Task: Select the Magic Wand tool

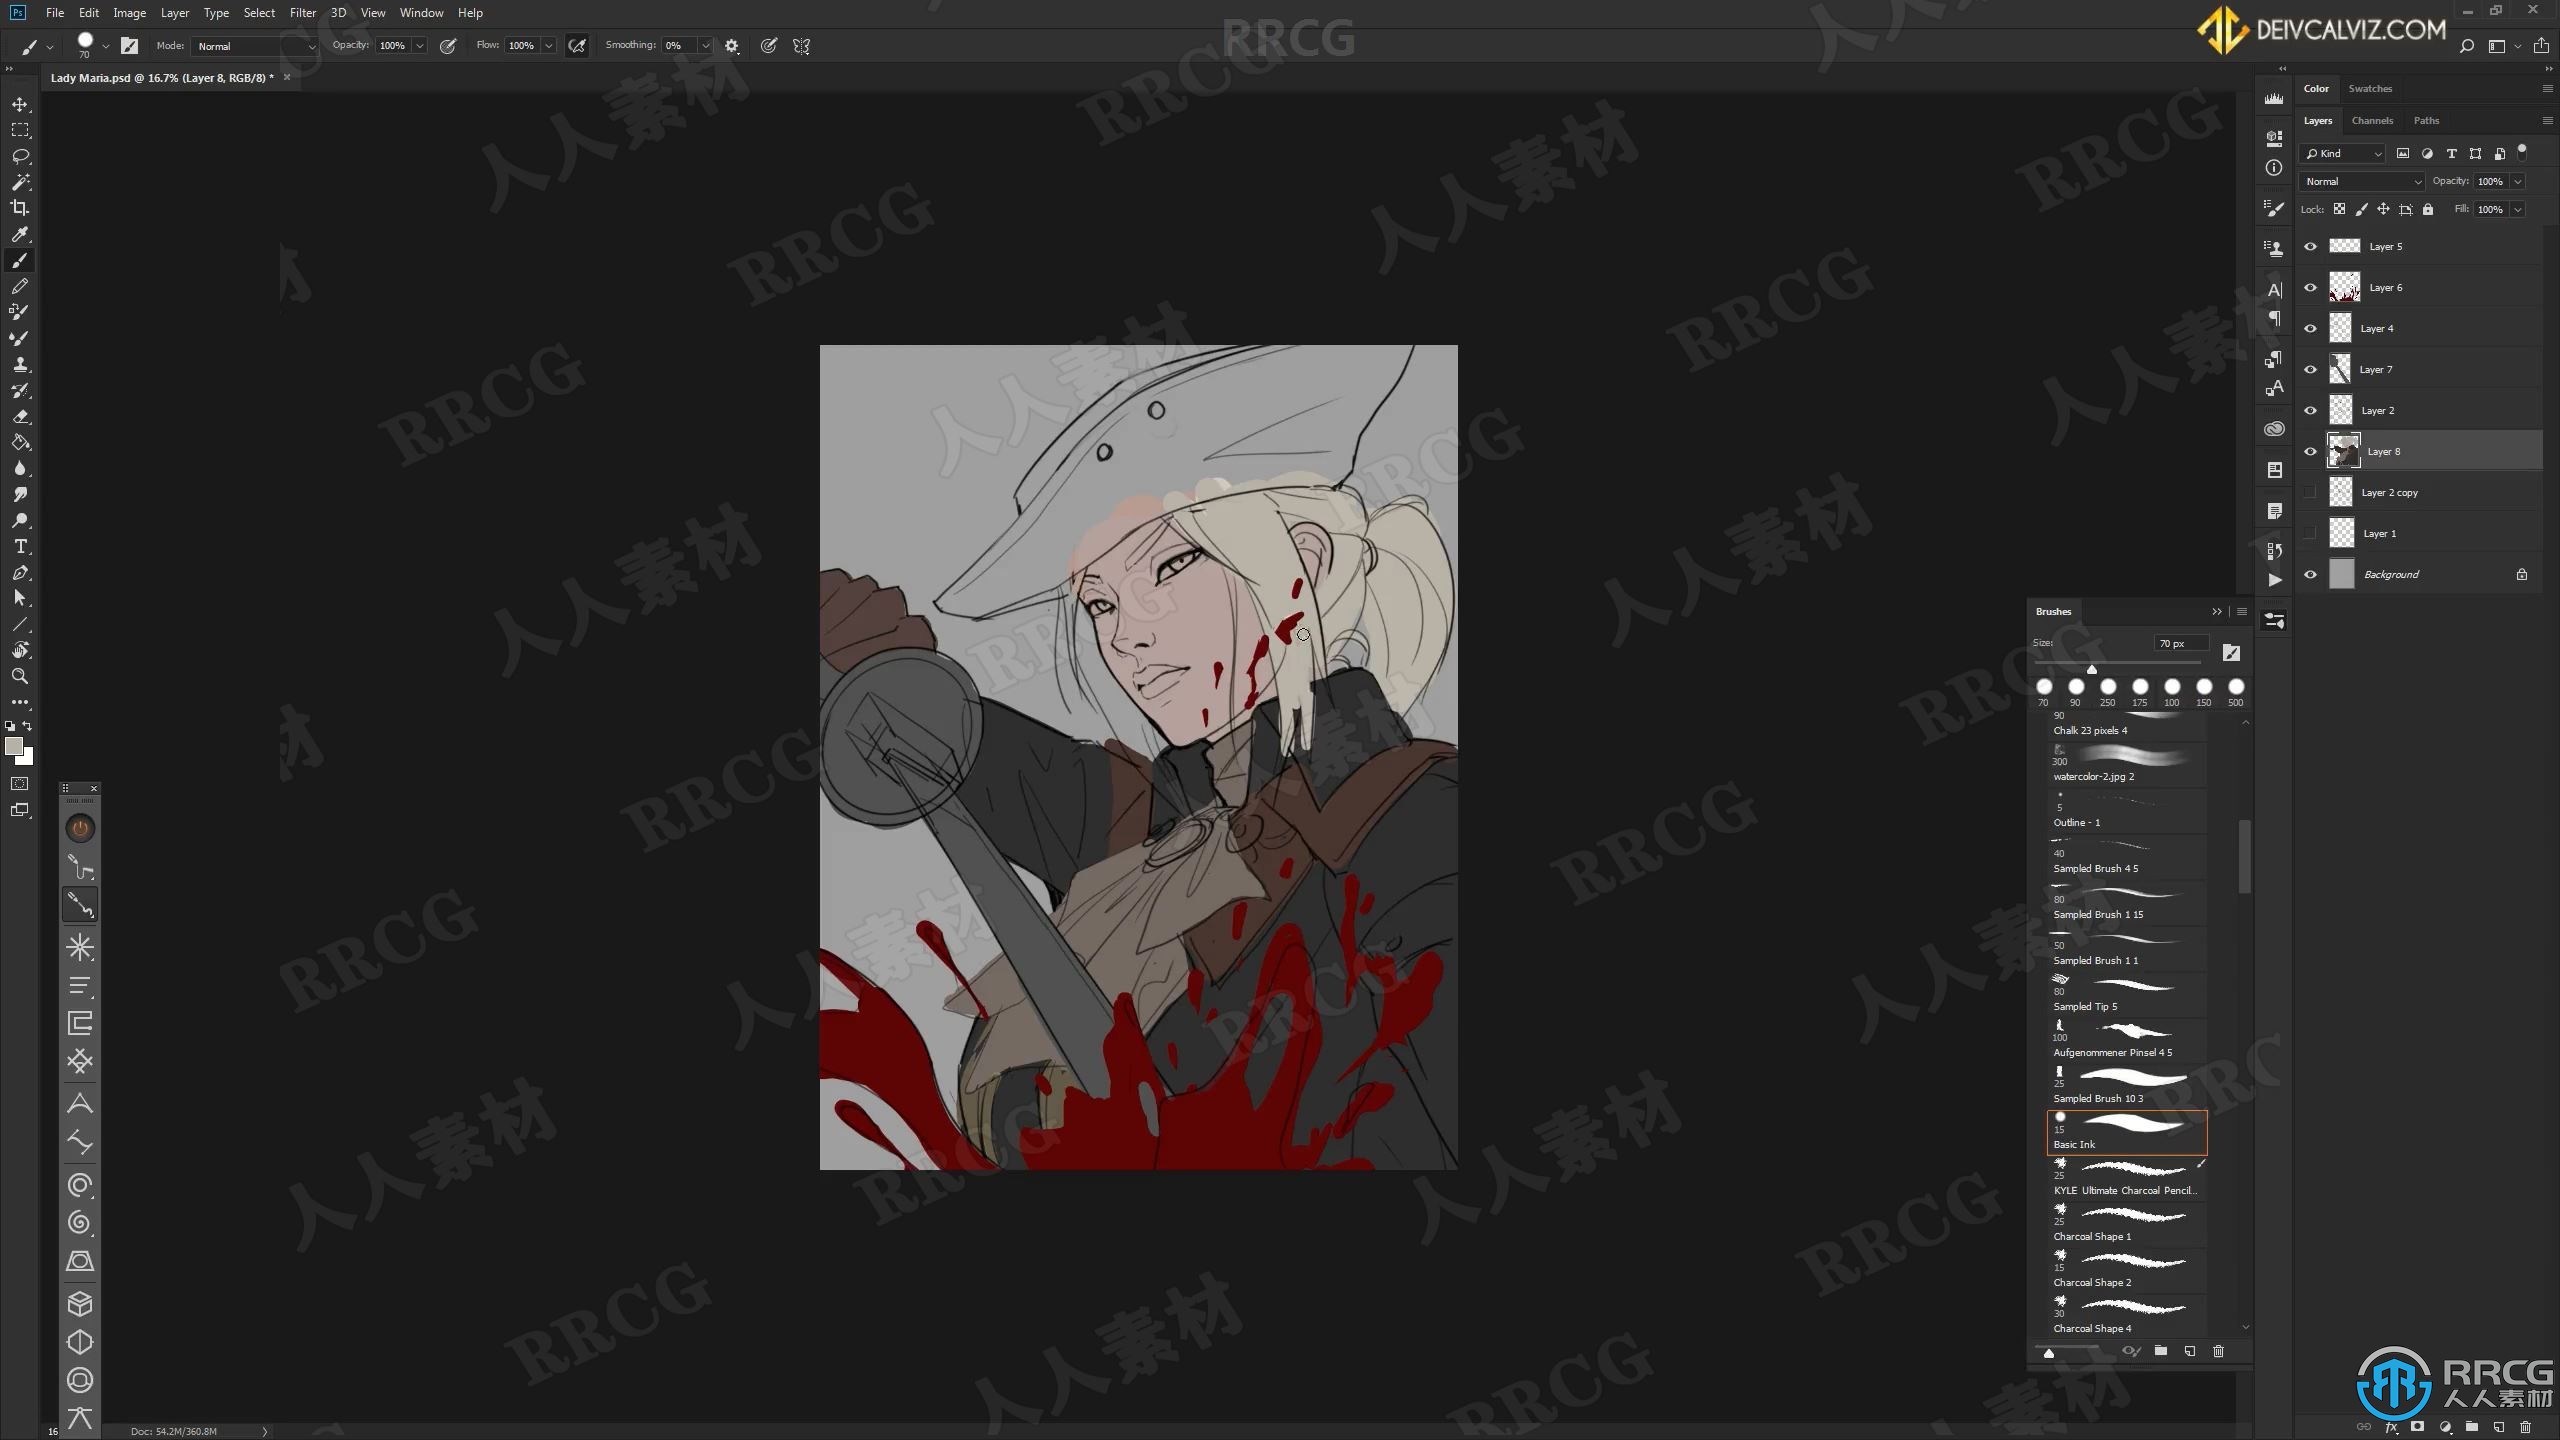Action: coord(20,182)
